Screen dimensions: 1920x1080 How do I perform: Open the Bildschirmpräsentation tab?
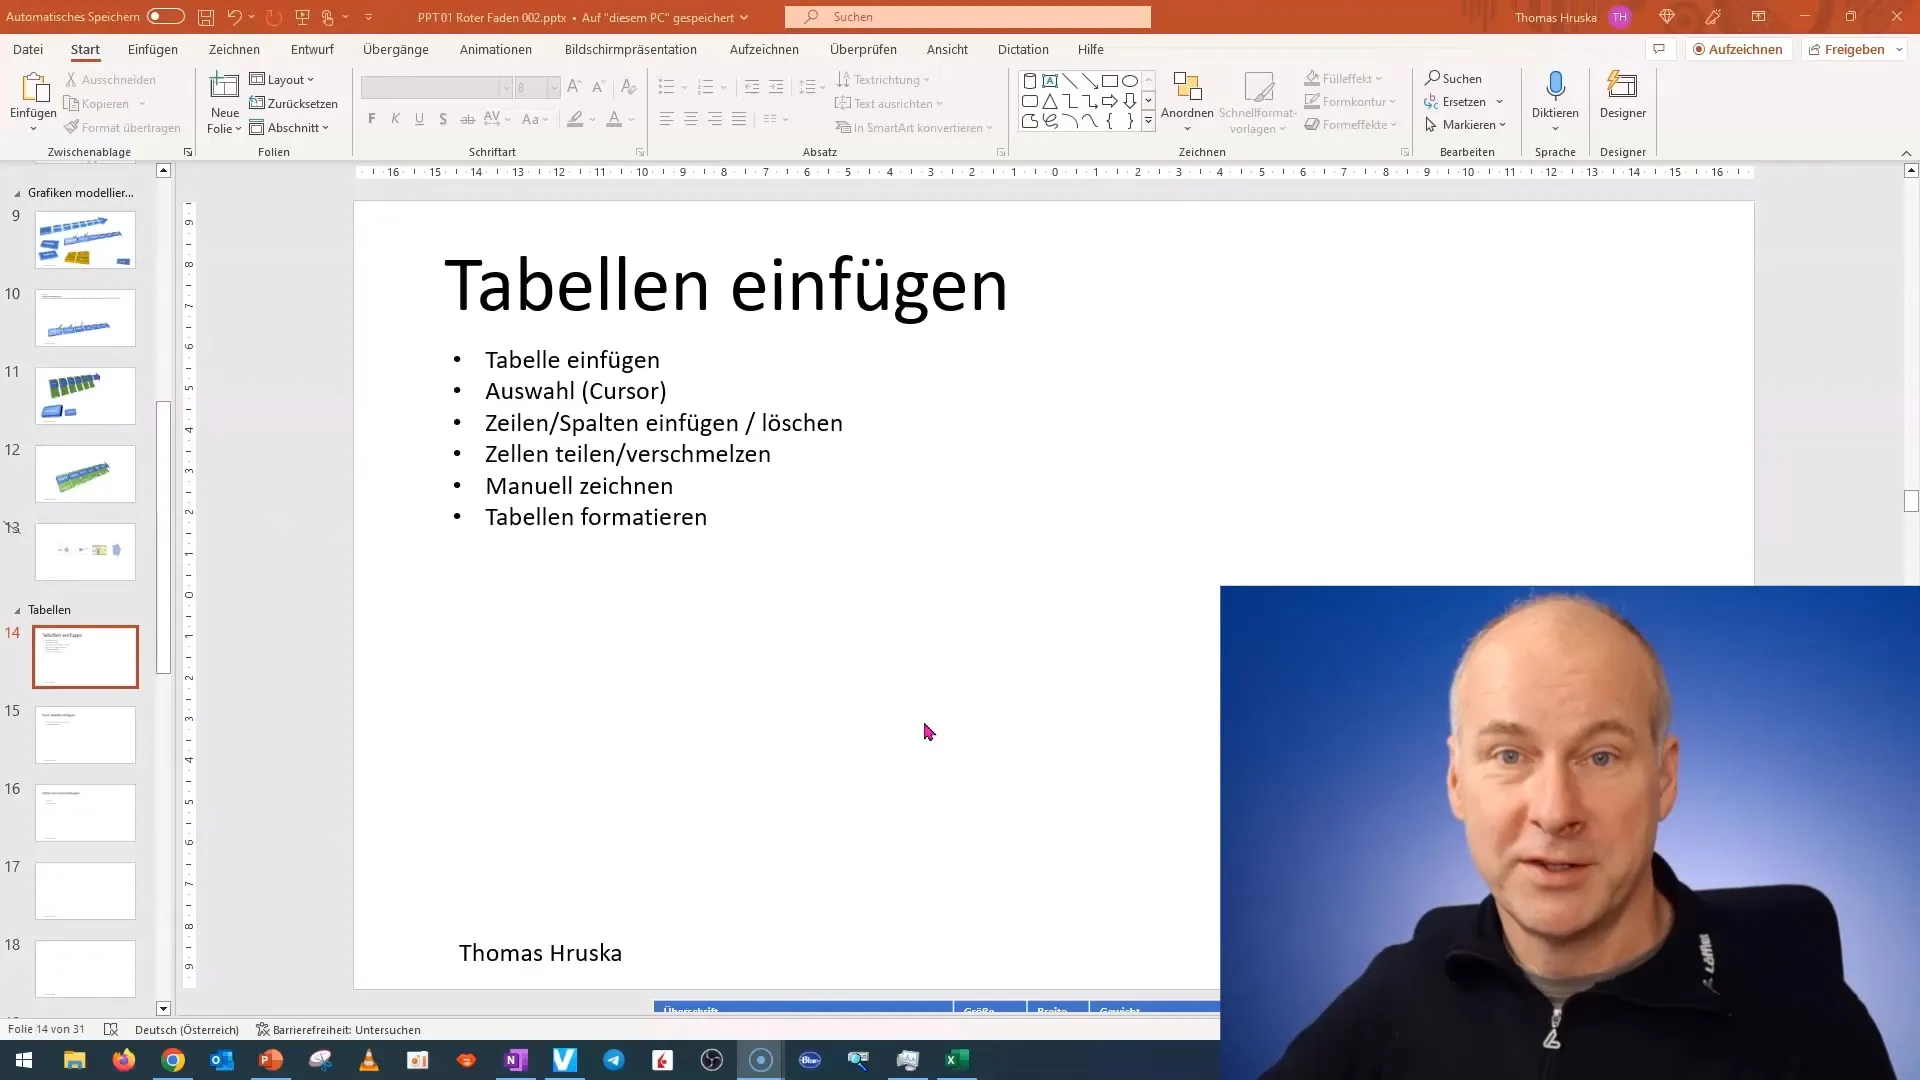point(631,49)
